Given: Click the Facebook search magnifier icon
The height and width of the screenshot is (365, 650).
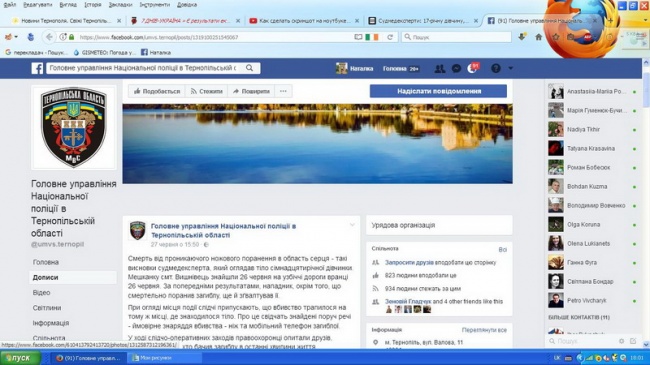Looking at the screenshot, I should coord(249,68).
